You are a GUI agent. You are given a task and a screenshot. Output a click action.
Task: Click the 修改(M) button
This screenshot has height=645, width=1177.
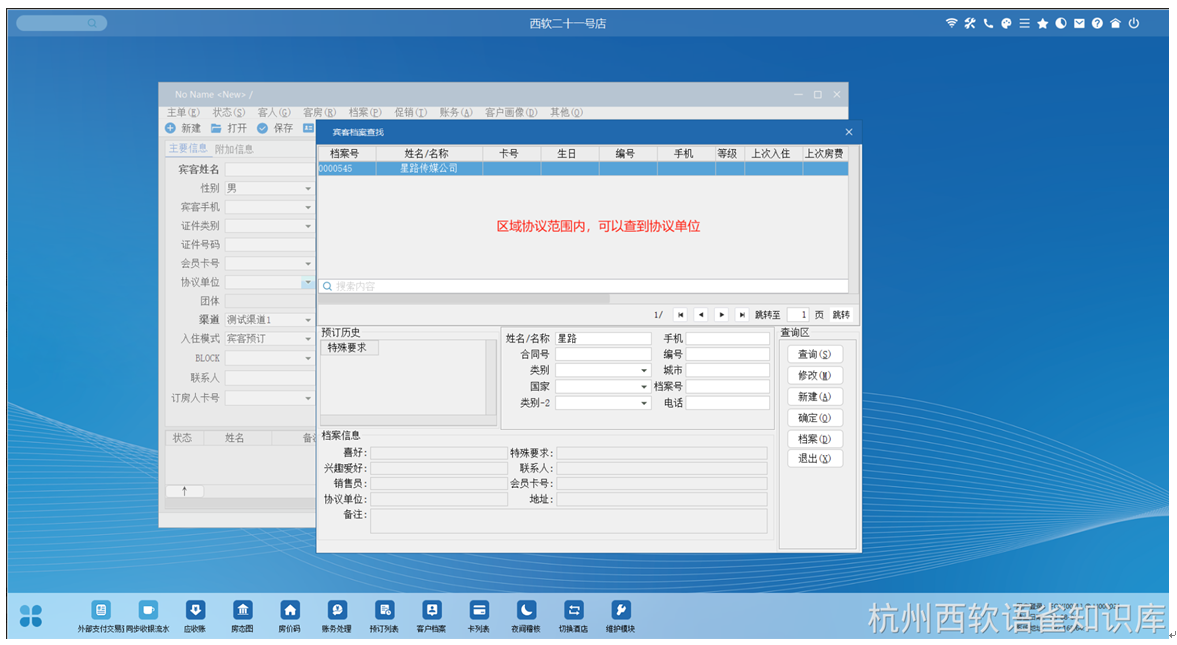tap(814, 375)
